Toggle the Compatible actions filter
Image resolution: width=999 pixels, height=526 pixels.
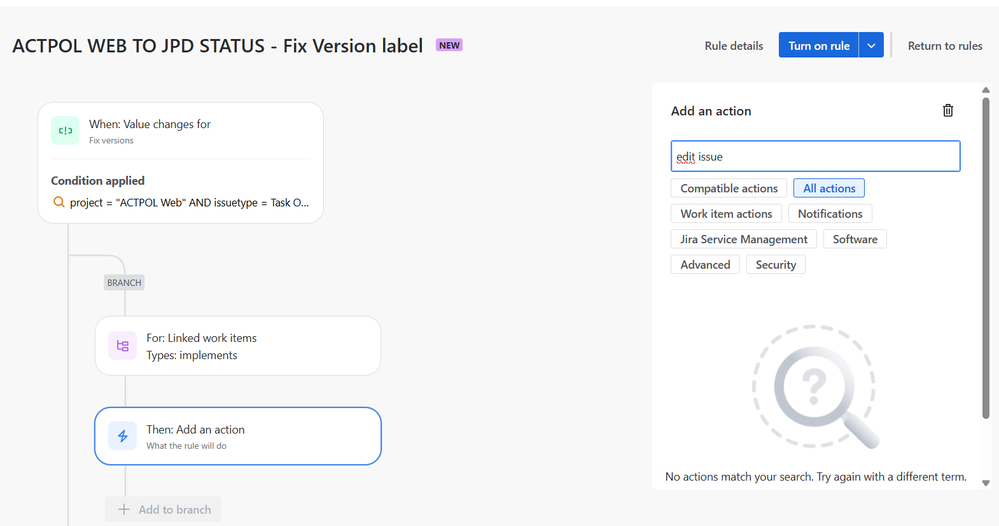tap(729, 188)
